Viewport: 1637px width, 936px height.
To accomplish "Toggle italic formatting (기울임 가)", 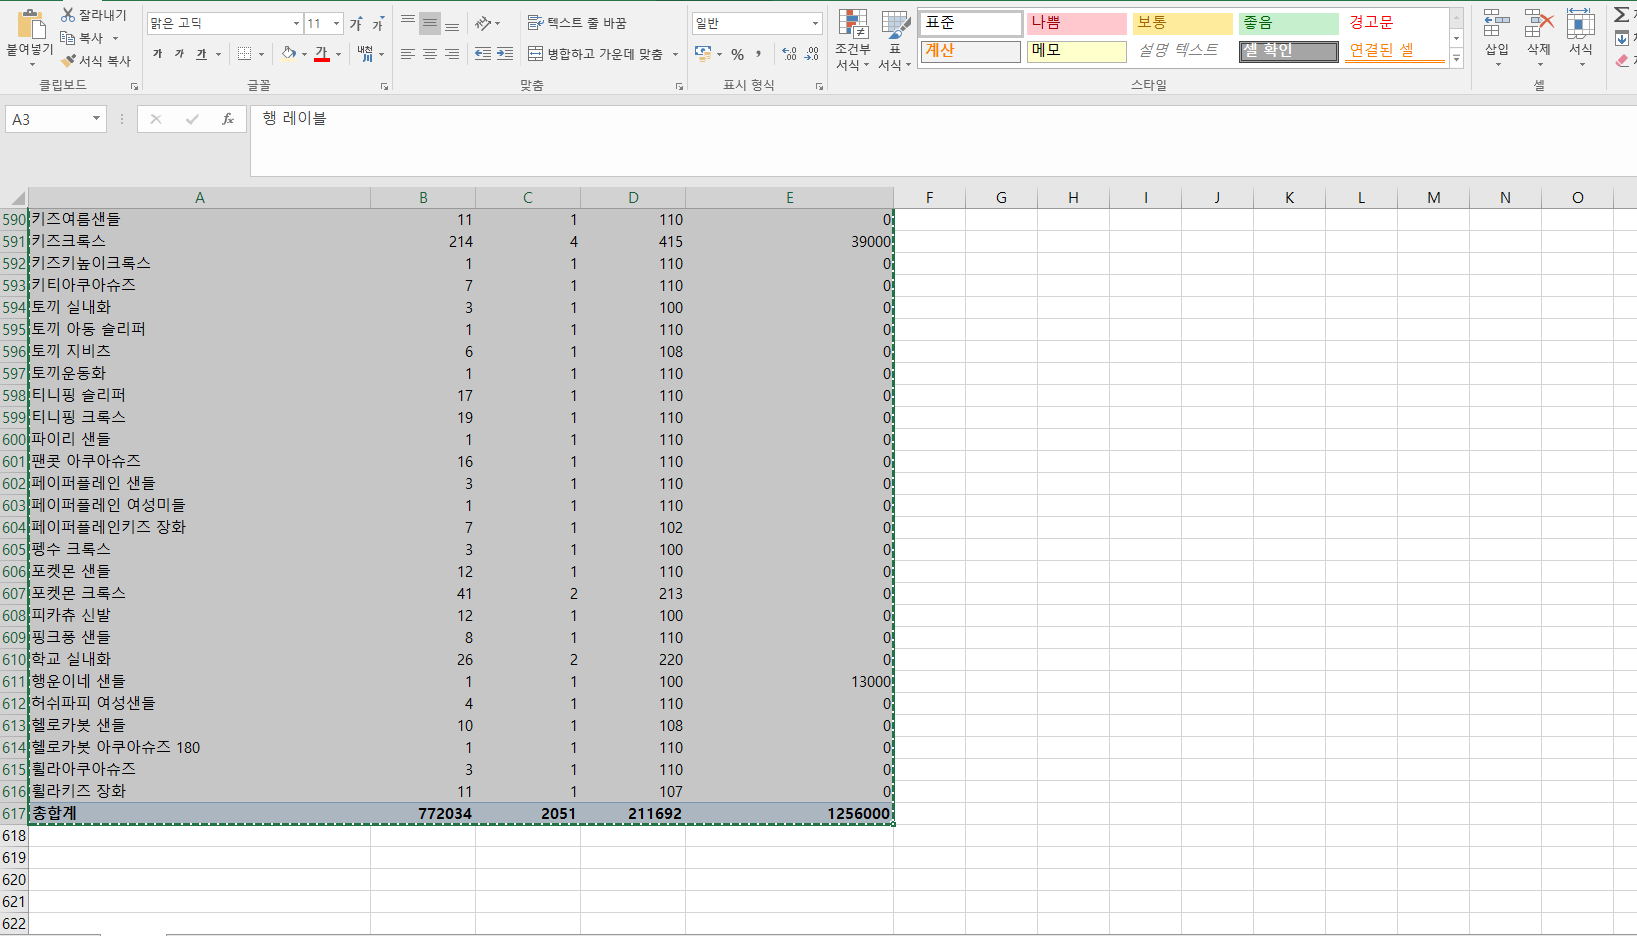I will pos(179,53).
